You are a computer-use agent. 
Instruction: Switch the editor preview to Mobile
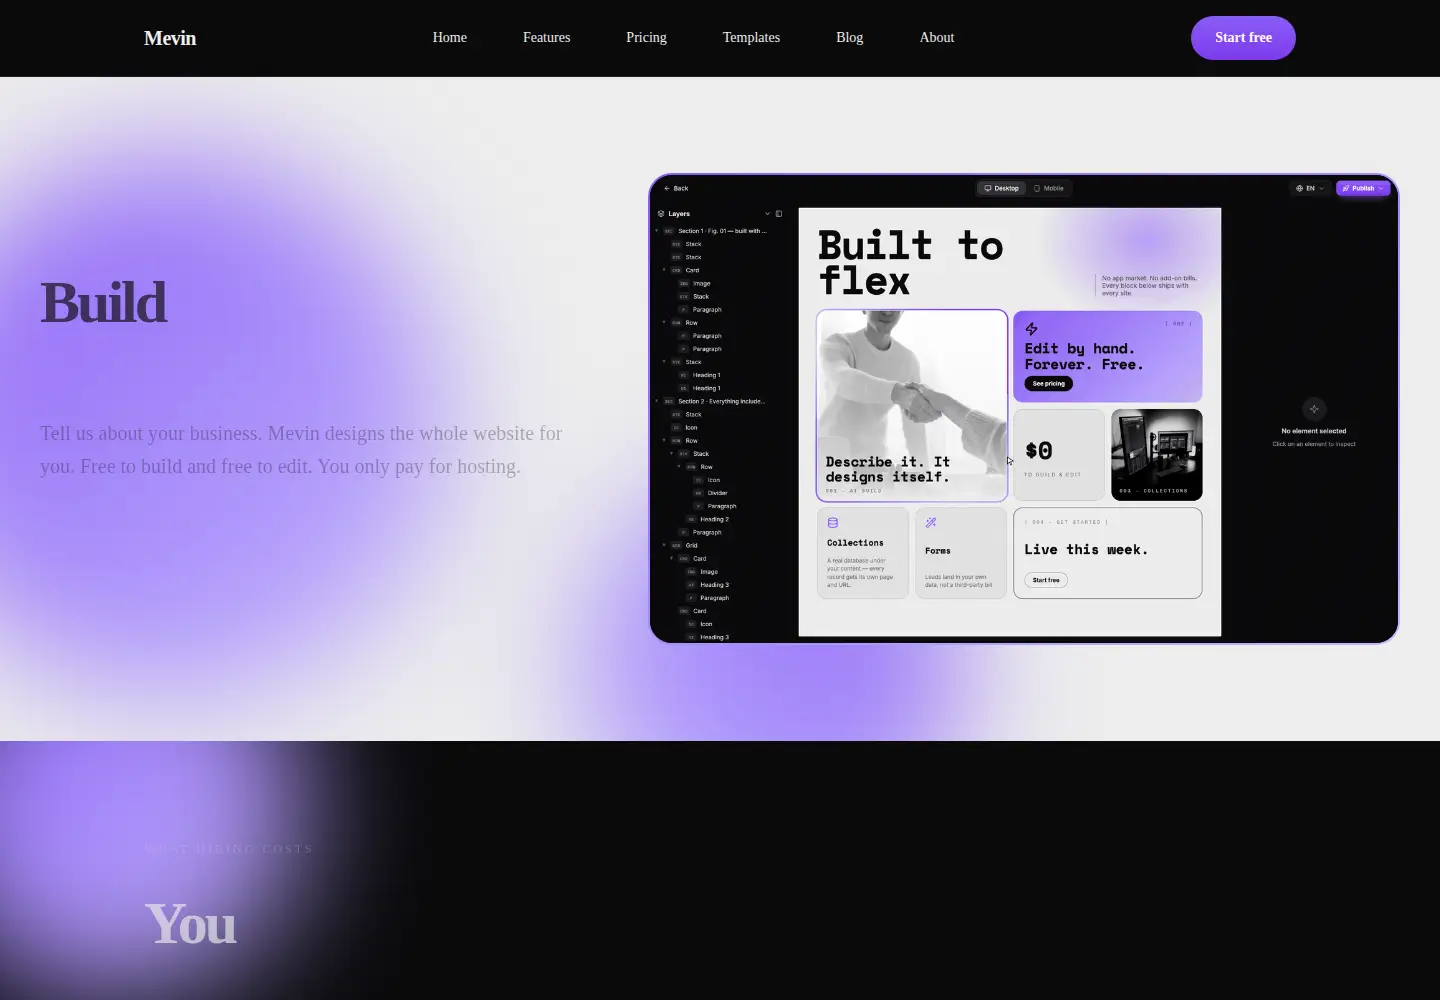pos(1049,188)
